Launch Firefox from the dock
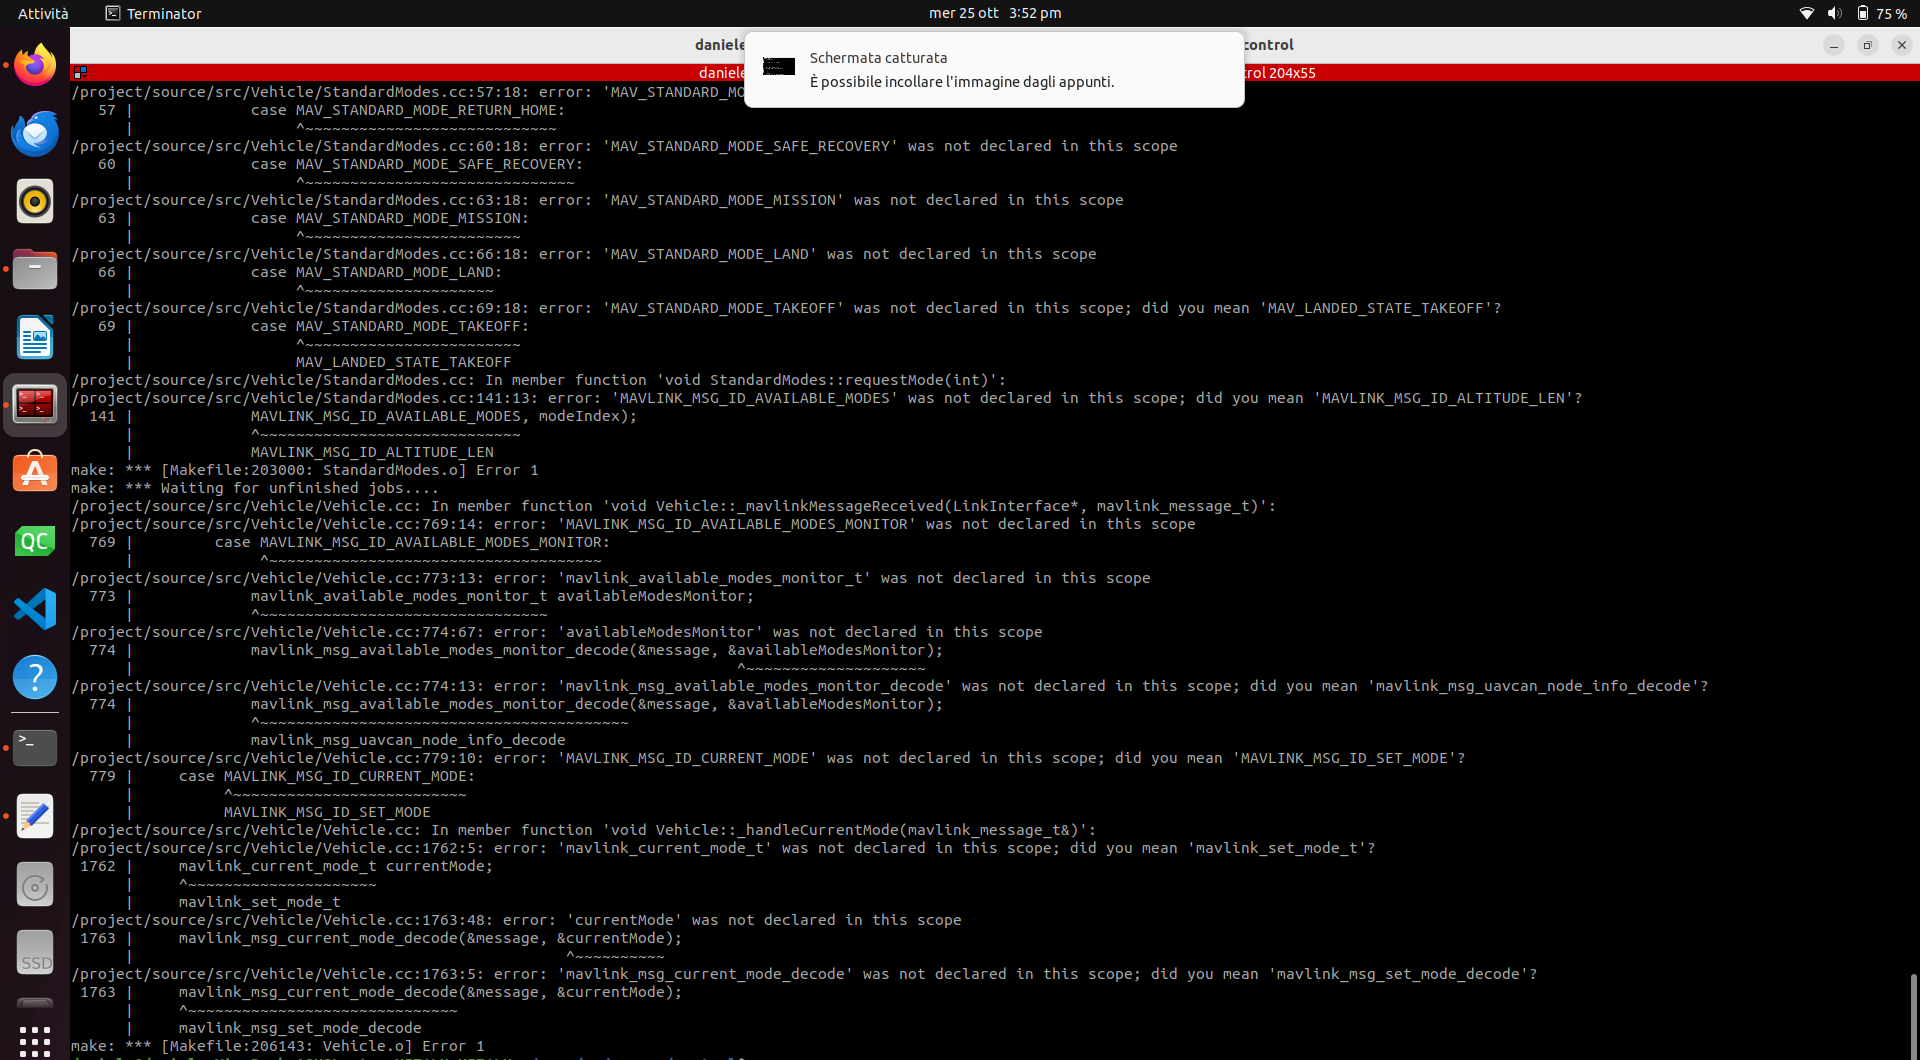 pyautogui.click(x=34, y=65)
